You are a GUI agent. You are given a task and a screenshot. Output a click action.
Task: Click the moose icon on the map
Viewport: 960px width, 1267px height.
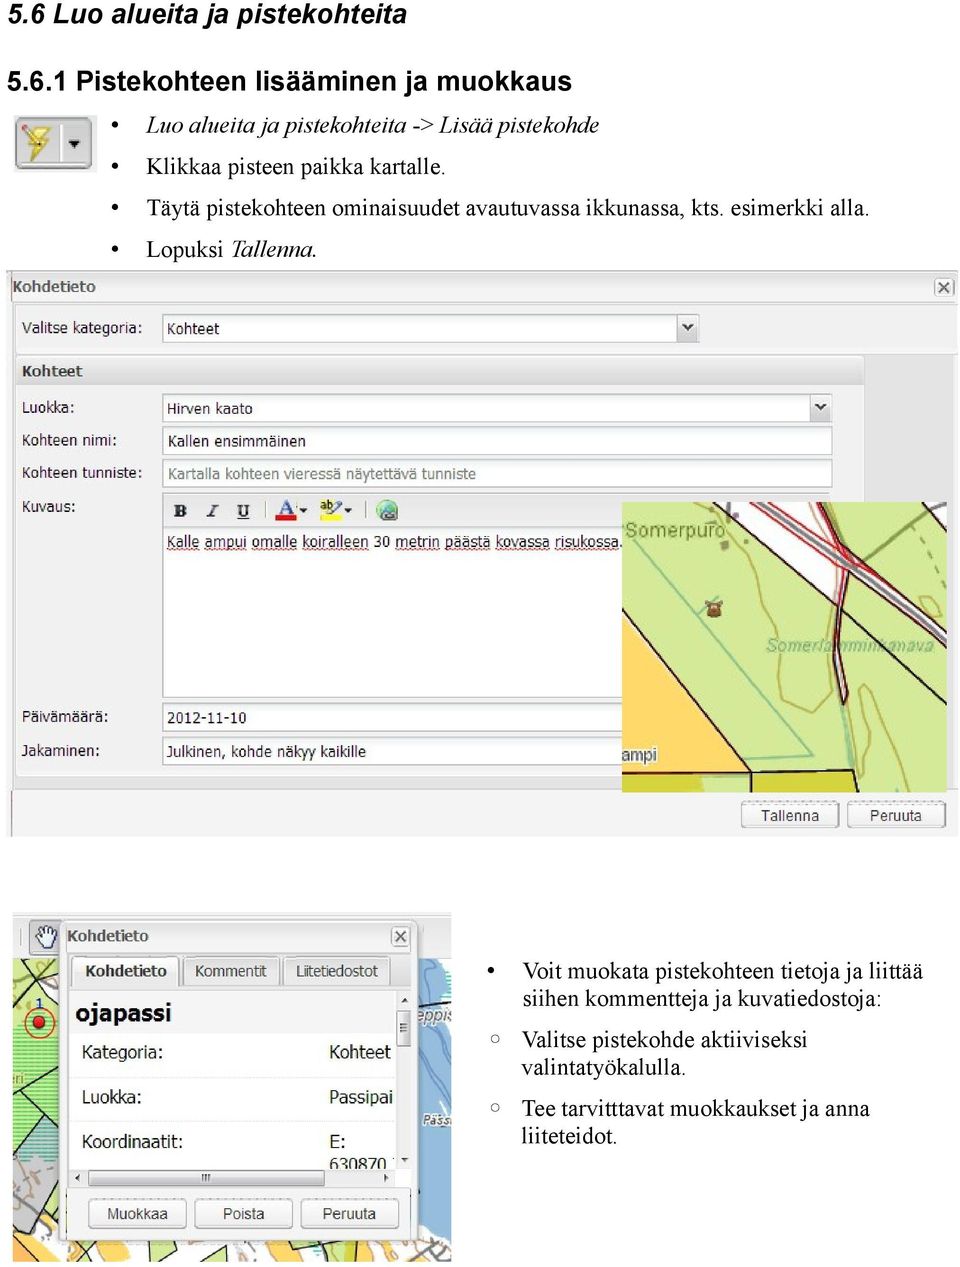(x=714, y=607)
